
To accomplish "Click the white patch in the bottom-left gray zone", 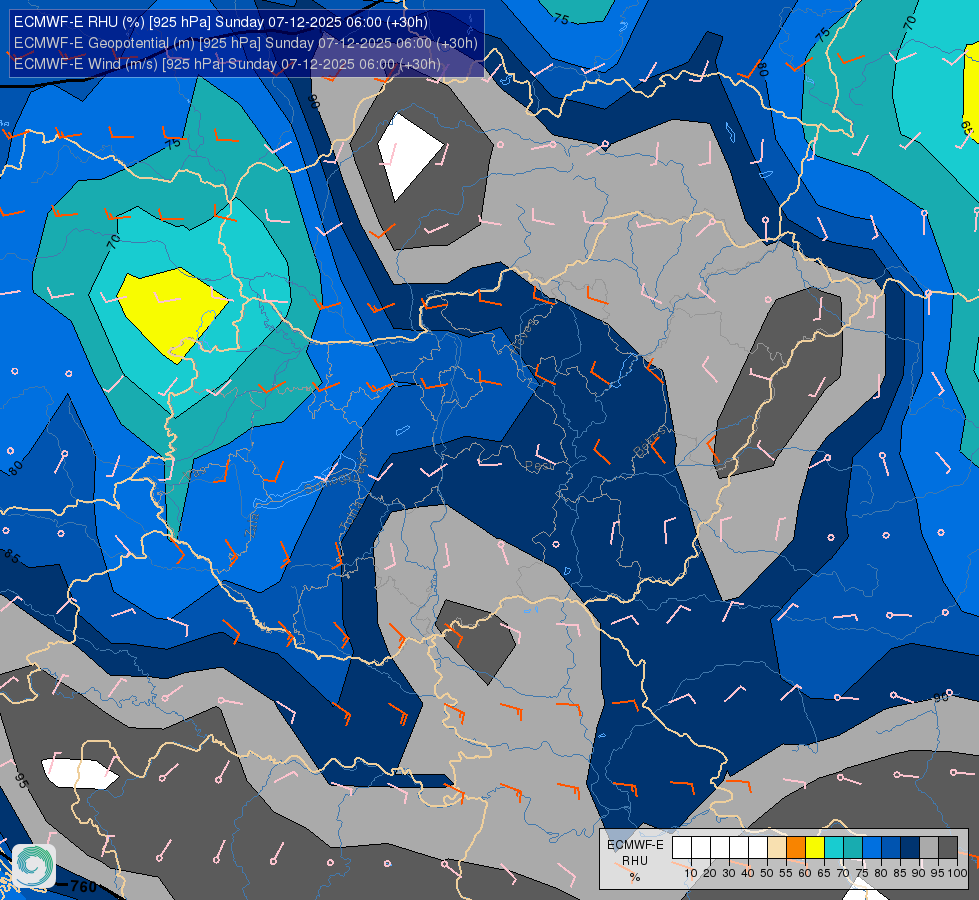I will [x=79, y=773].
